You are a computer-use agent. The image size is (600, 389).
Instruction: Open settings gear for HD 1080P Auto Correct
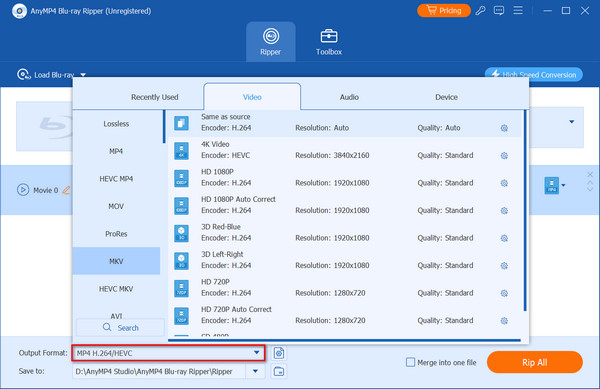point(504,211)
